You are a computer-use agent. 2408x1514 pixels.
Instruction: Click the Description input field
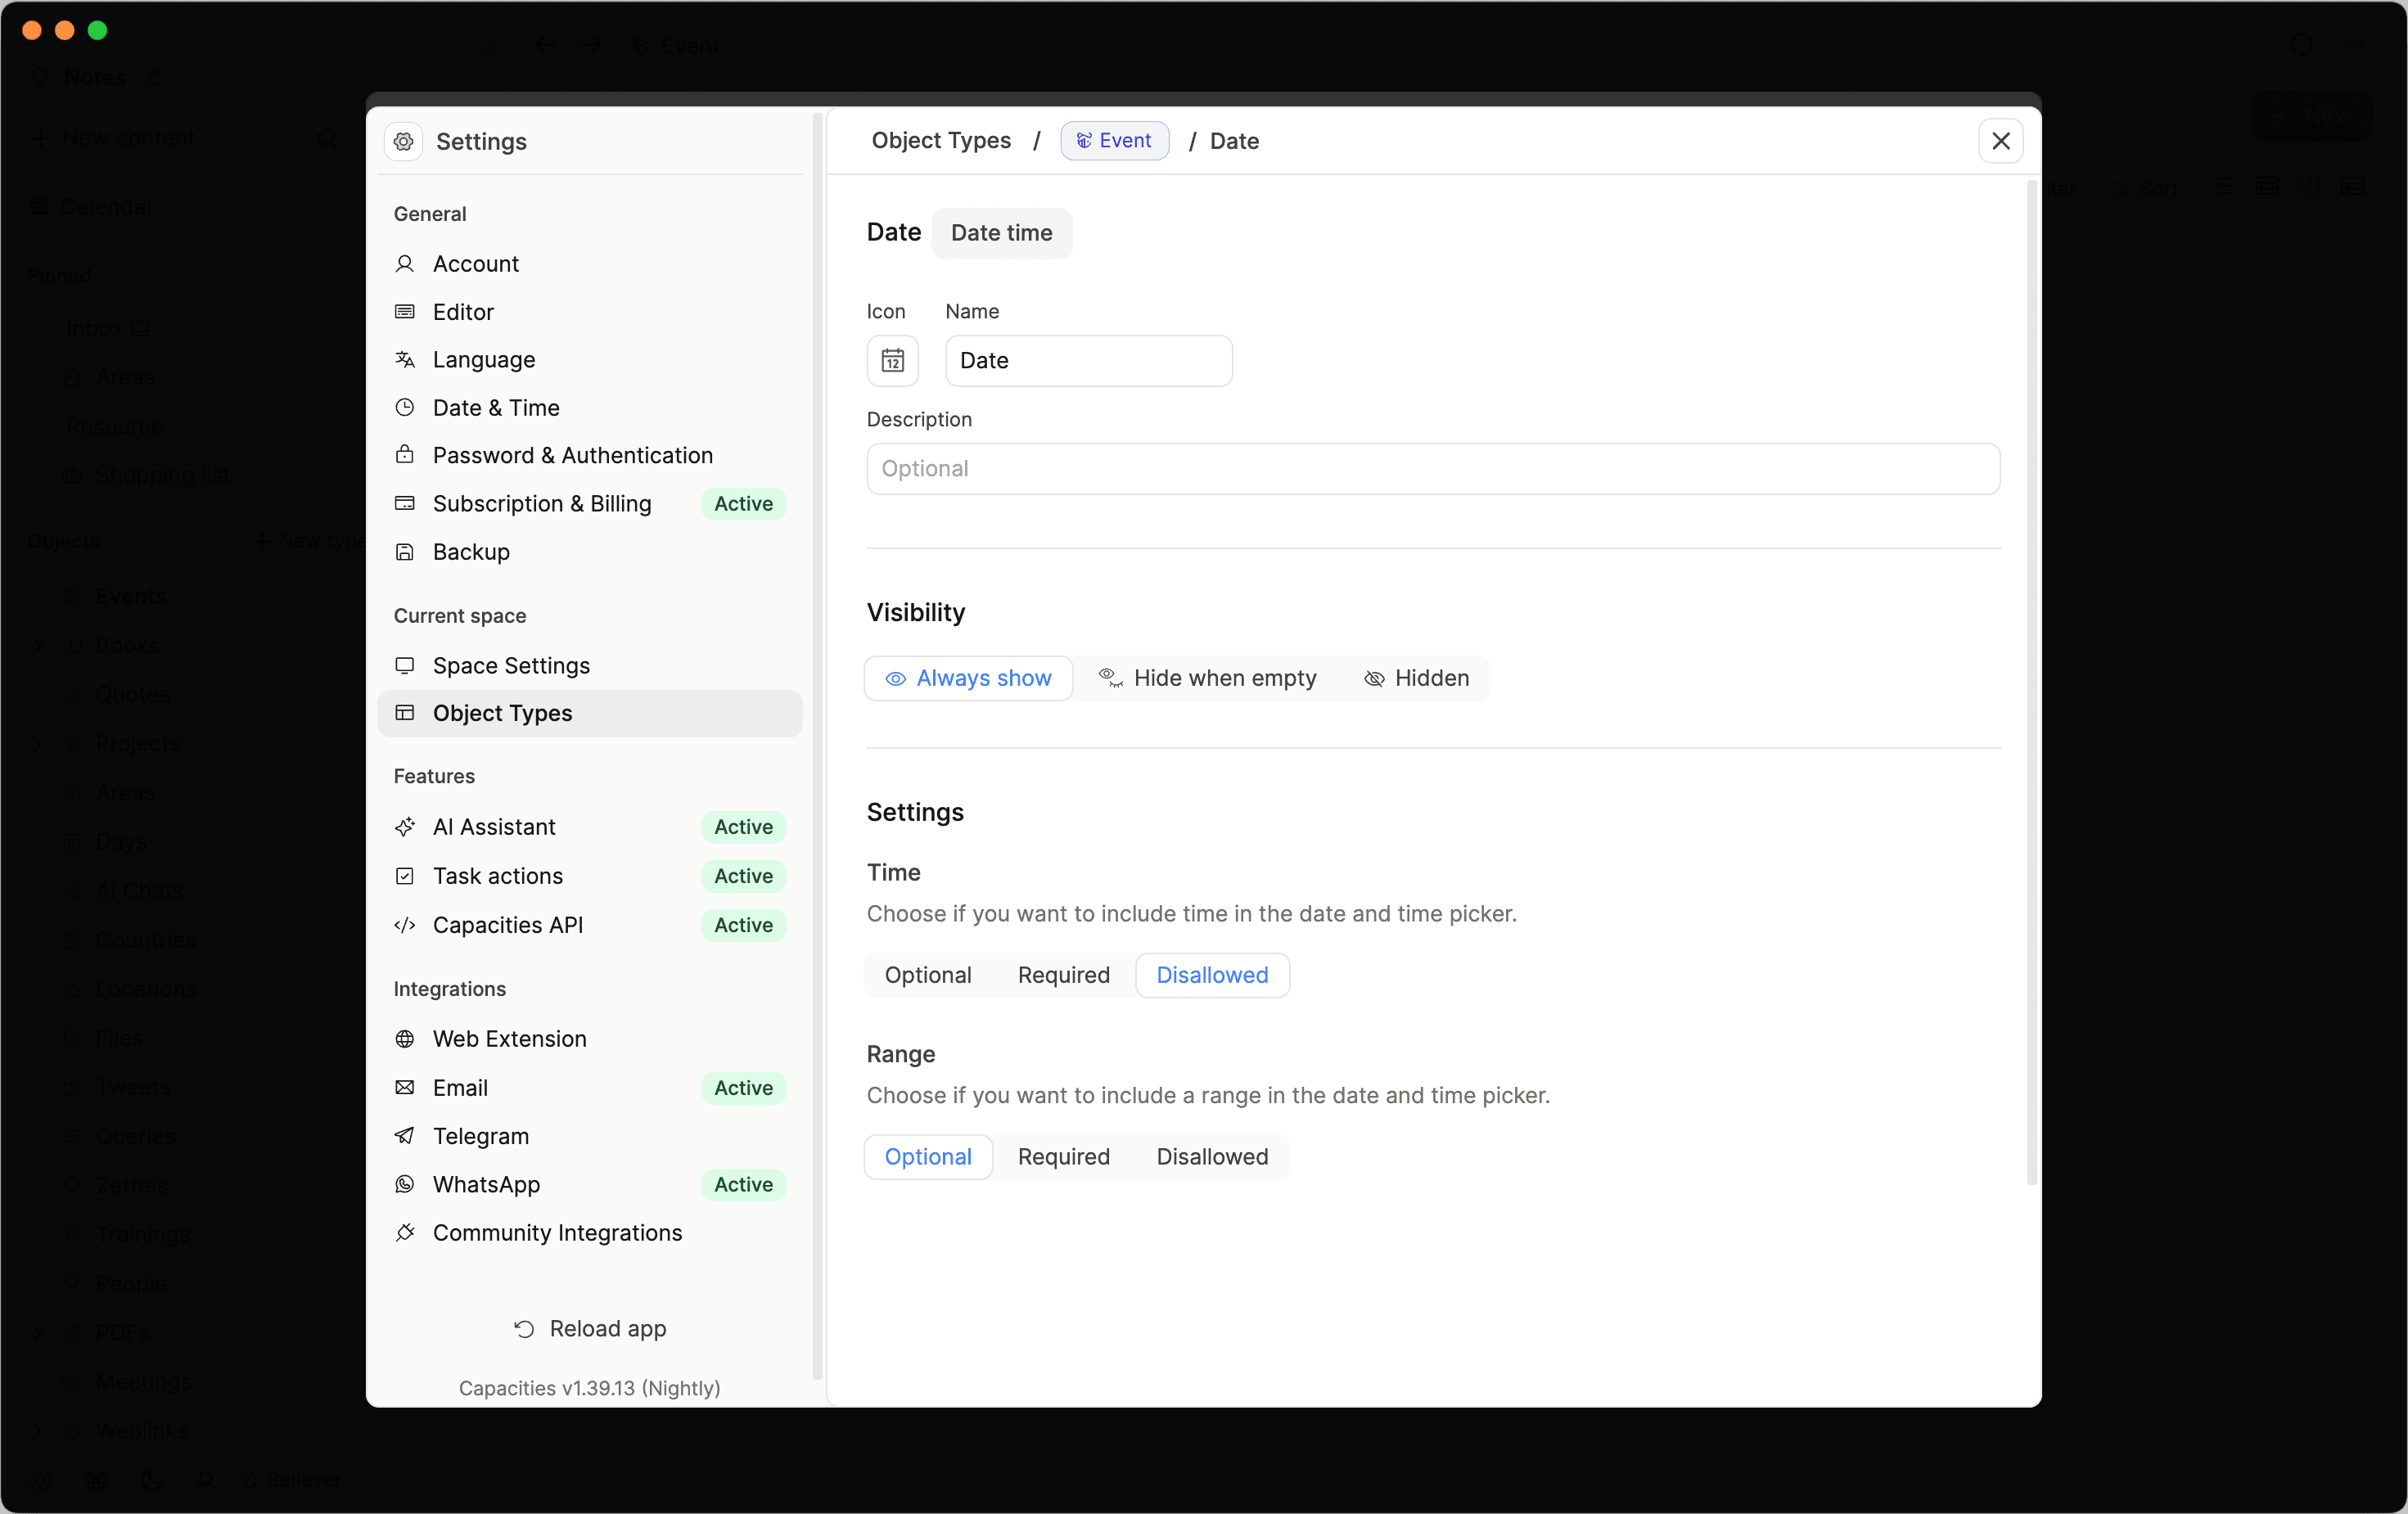[1433, 469]
